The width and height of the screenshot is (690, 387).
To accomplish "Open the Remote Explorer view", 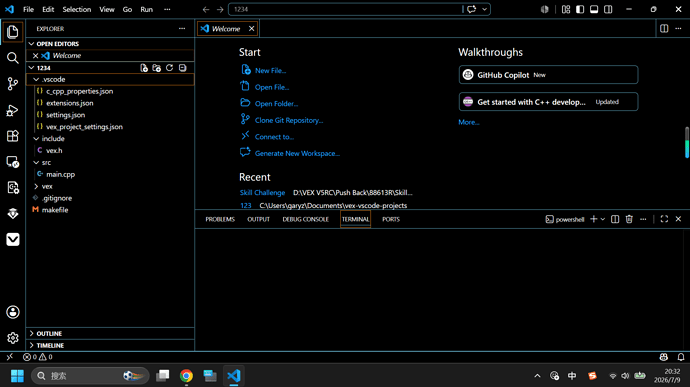I will point(13,162).
